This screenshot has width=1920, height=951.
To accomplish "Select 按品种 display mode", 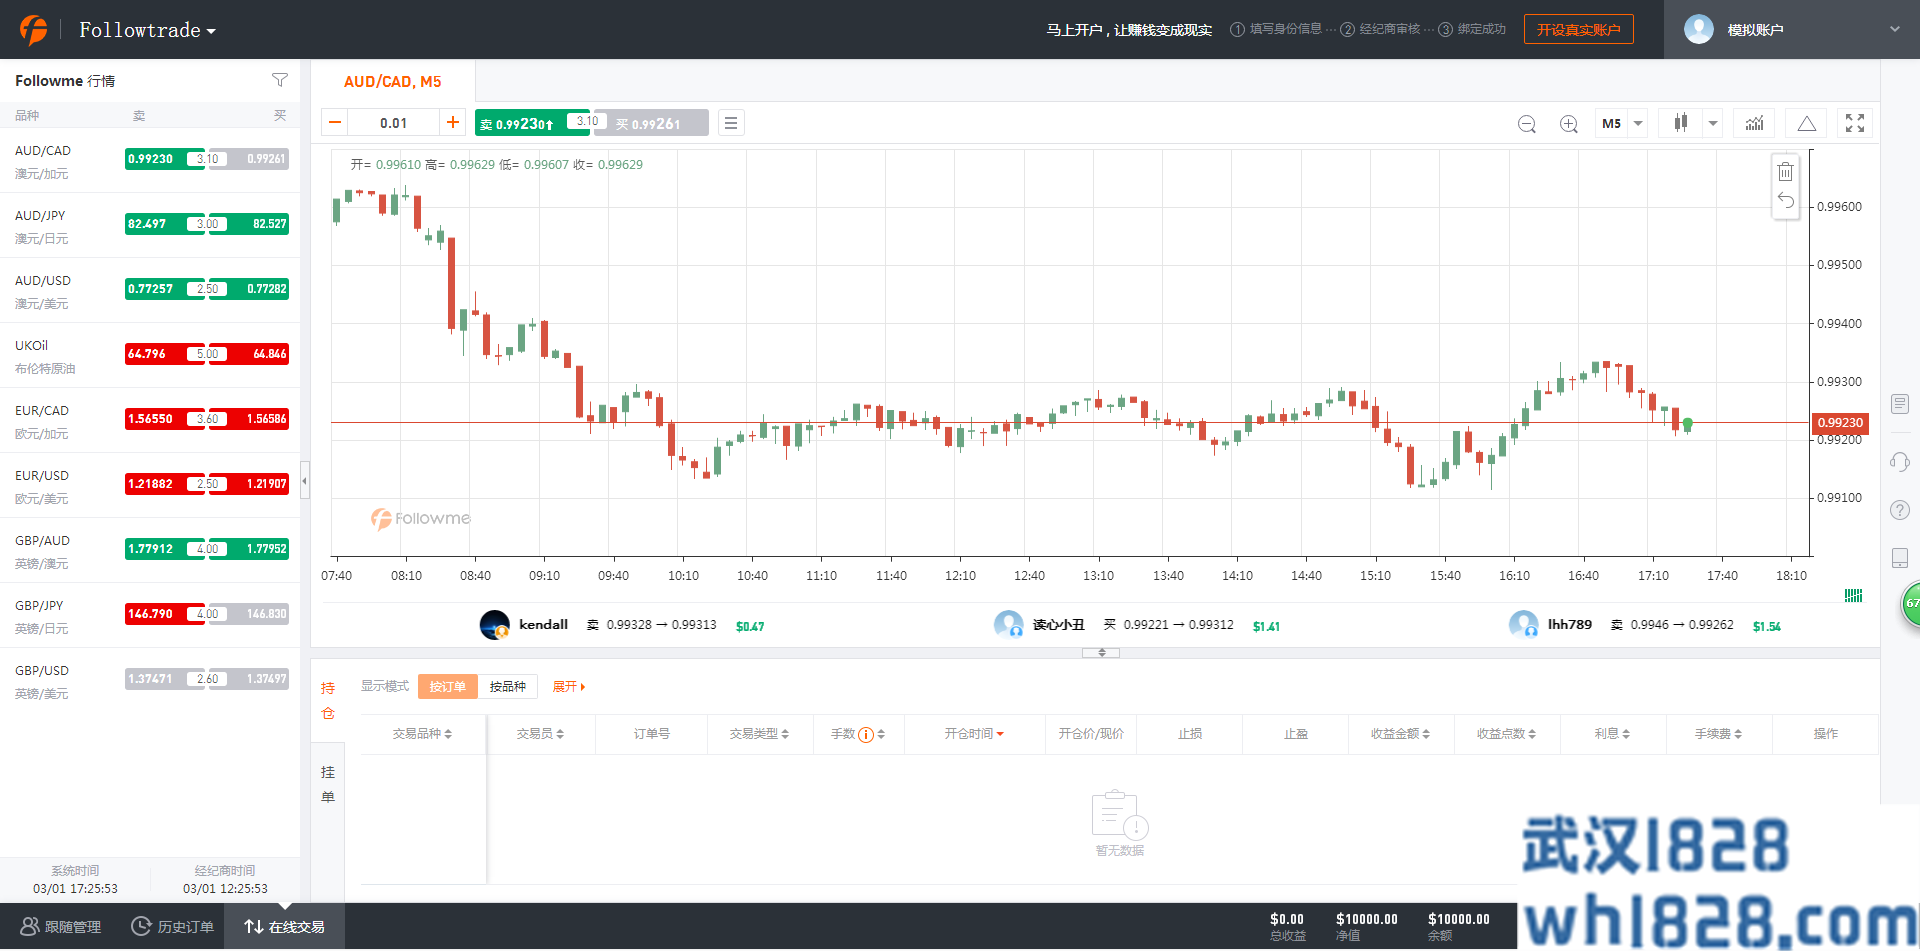I will [x=507, y=686].
